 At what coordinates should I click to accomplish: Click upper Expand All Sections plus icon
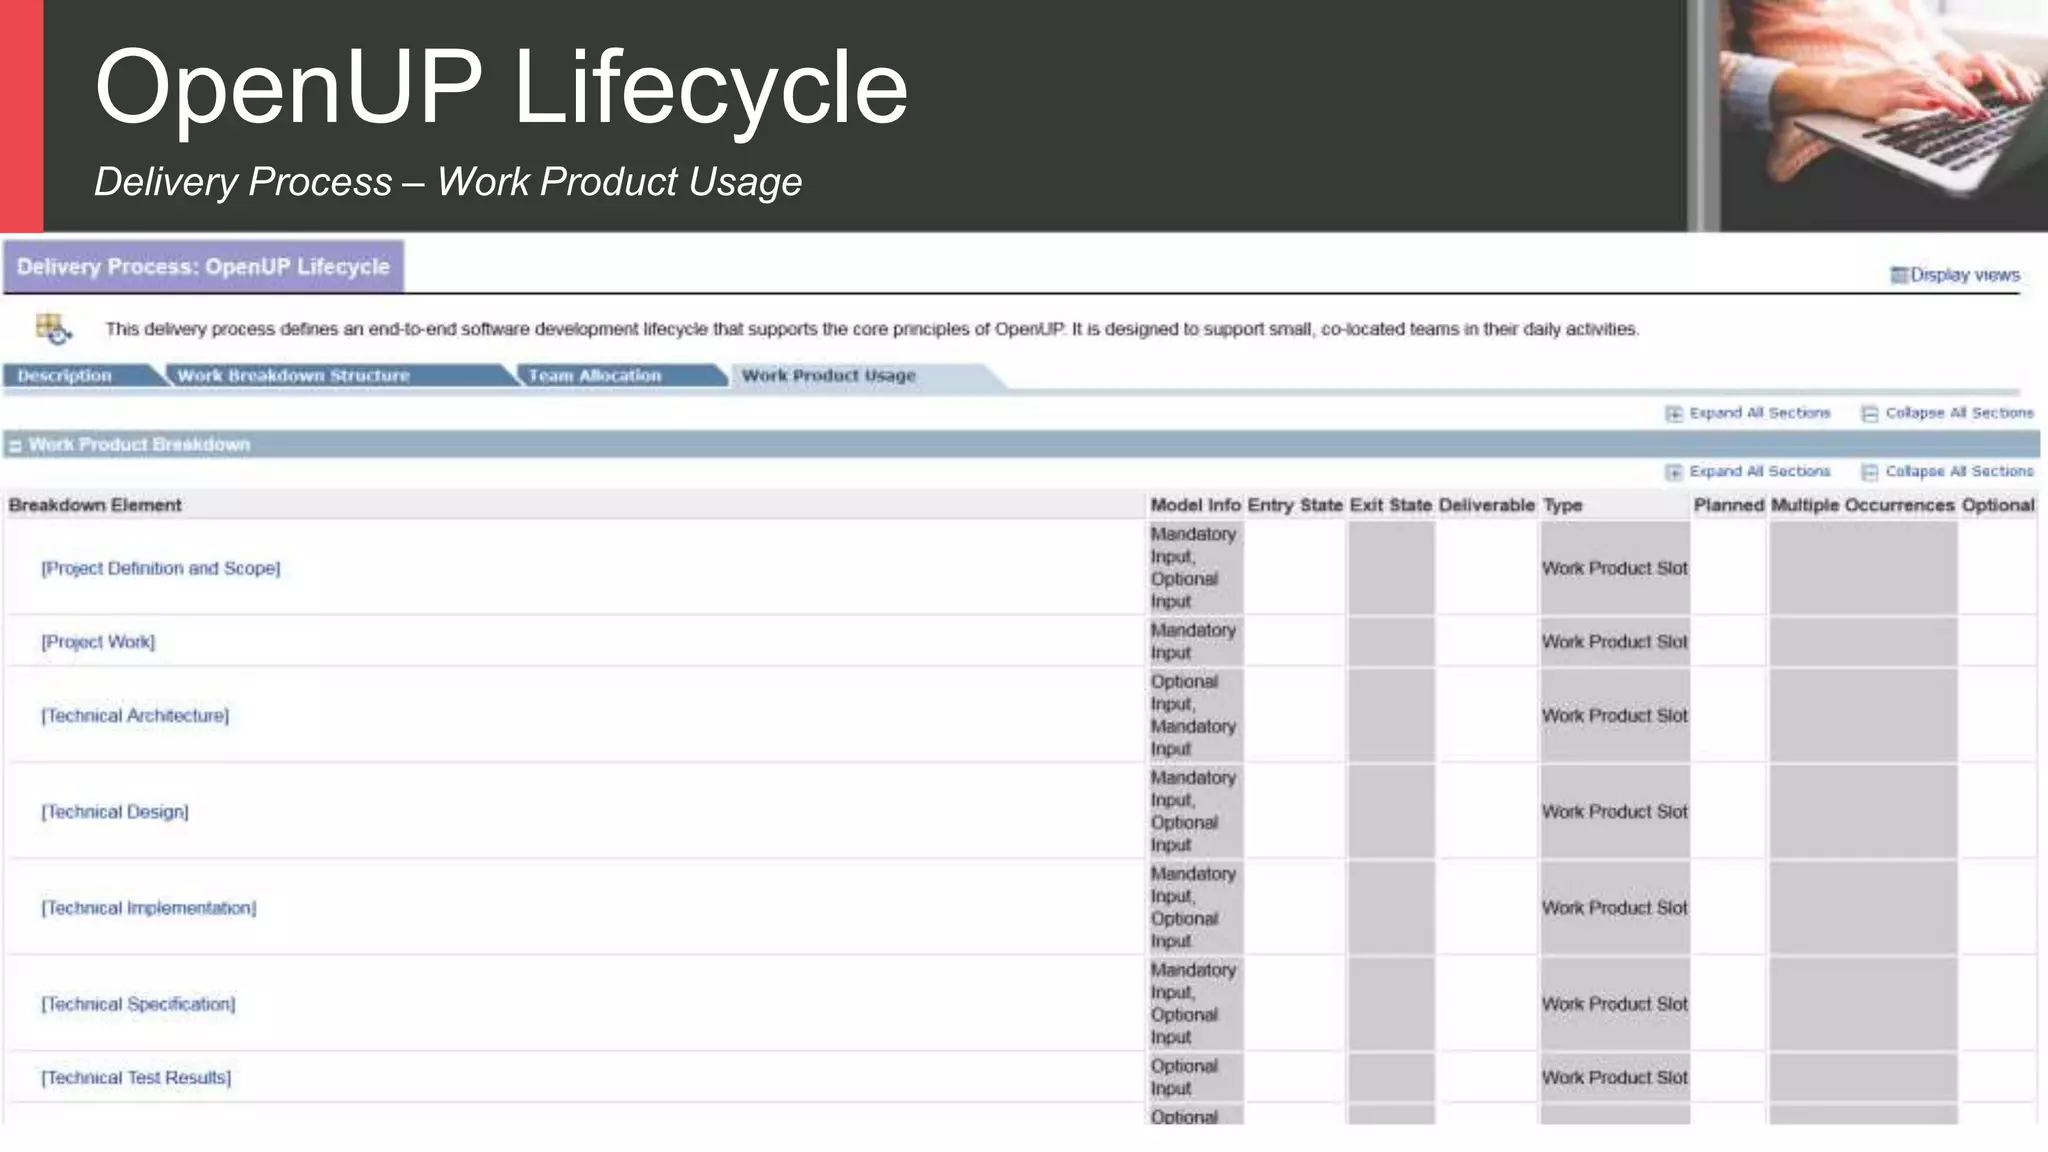point(1674,414)
